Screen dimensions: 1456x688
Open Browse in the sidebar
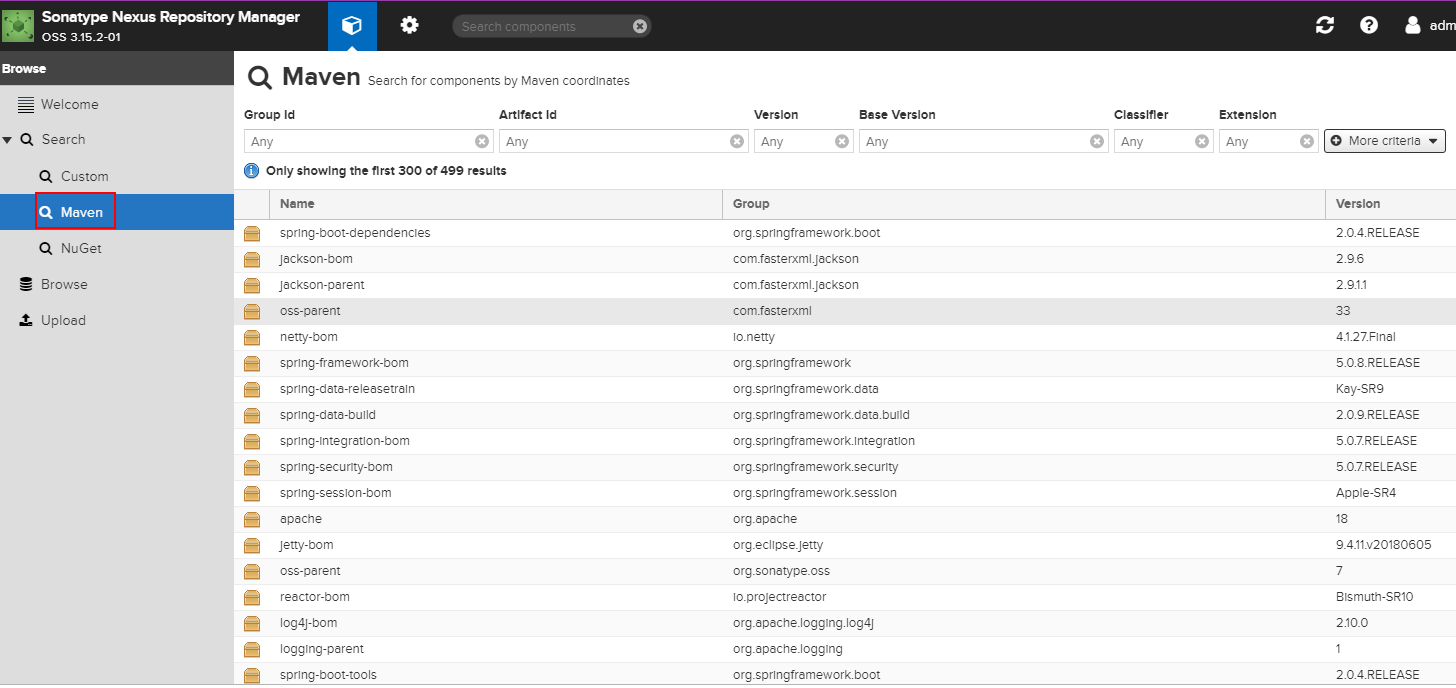point(64,284)
